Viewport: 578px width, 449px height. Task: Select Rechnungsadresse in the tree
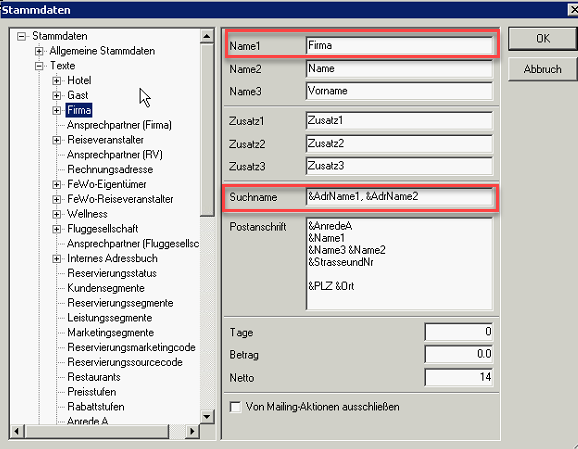110,170
